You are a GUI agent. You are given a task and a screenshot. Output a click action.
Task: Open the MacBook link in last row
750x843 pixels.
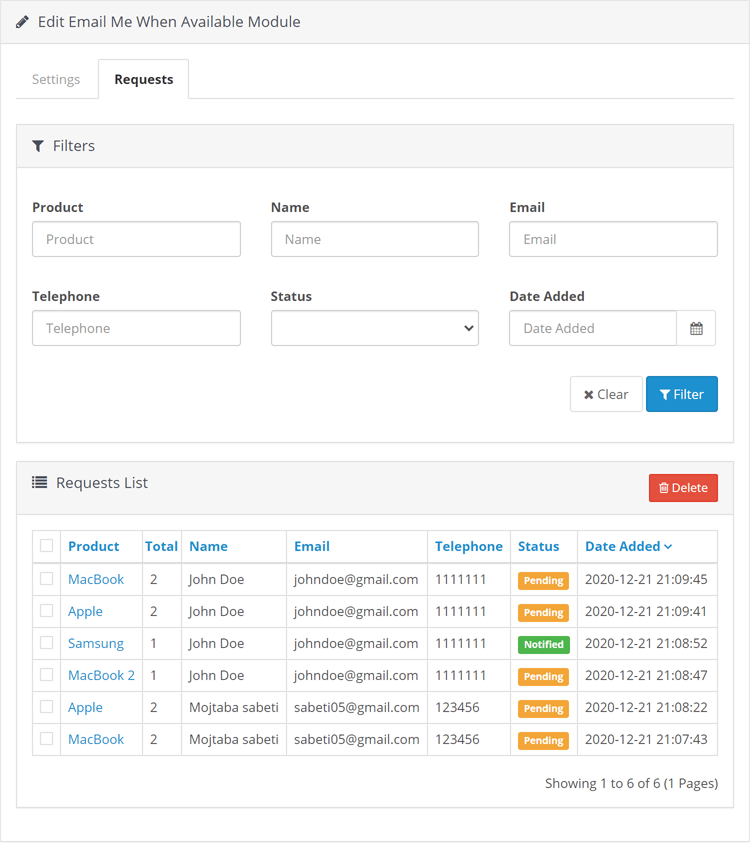click(x=96, y=739)
